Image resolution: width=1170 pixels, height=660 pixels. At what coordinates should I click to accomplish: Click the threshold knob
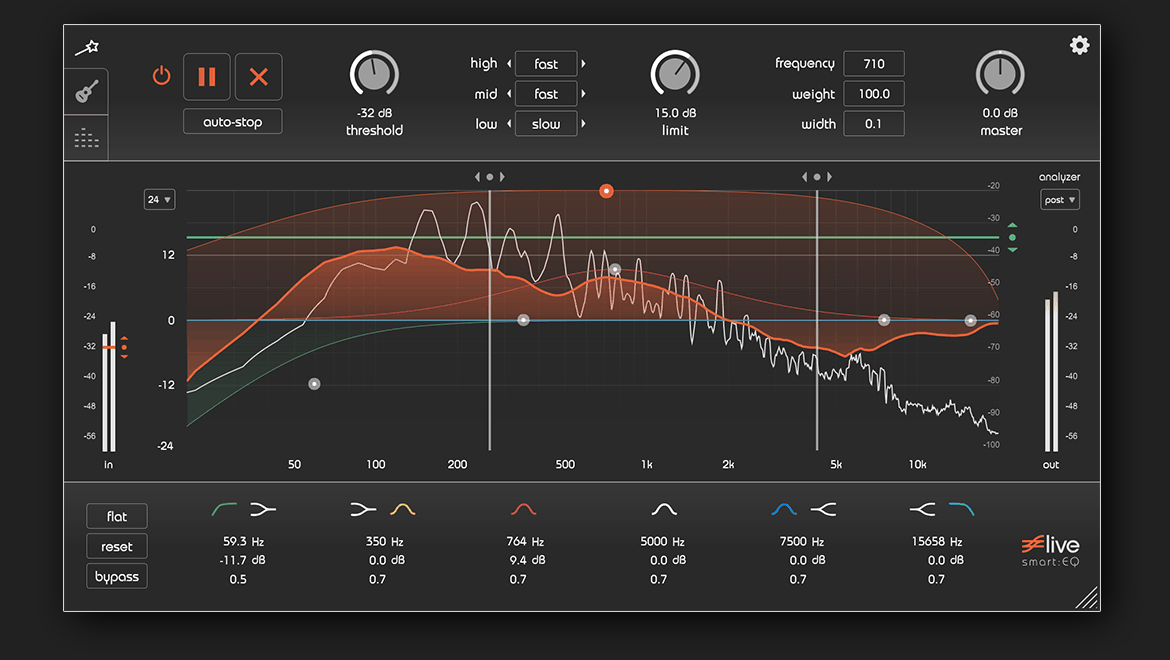click(x=374, y=74)
